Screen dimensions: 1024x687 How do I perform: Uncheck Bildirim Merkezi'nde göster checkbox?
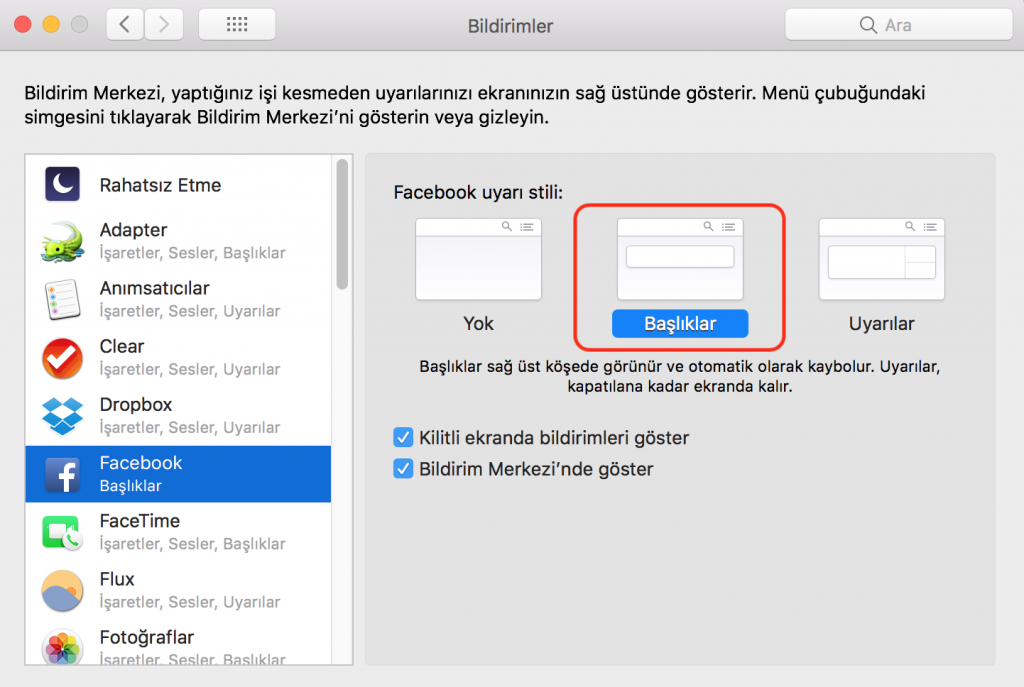404,469
